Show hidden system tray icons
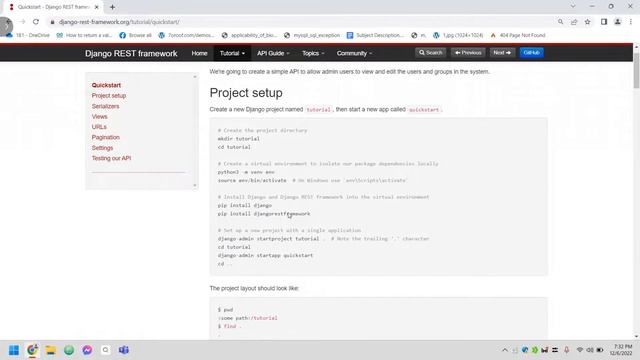The height and width of the screenshot is (360, 640). coord(505,350)
